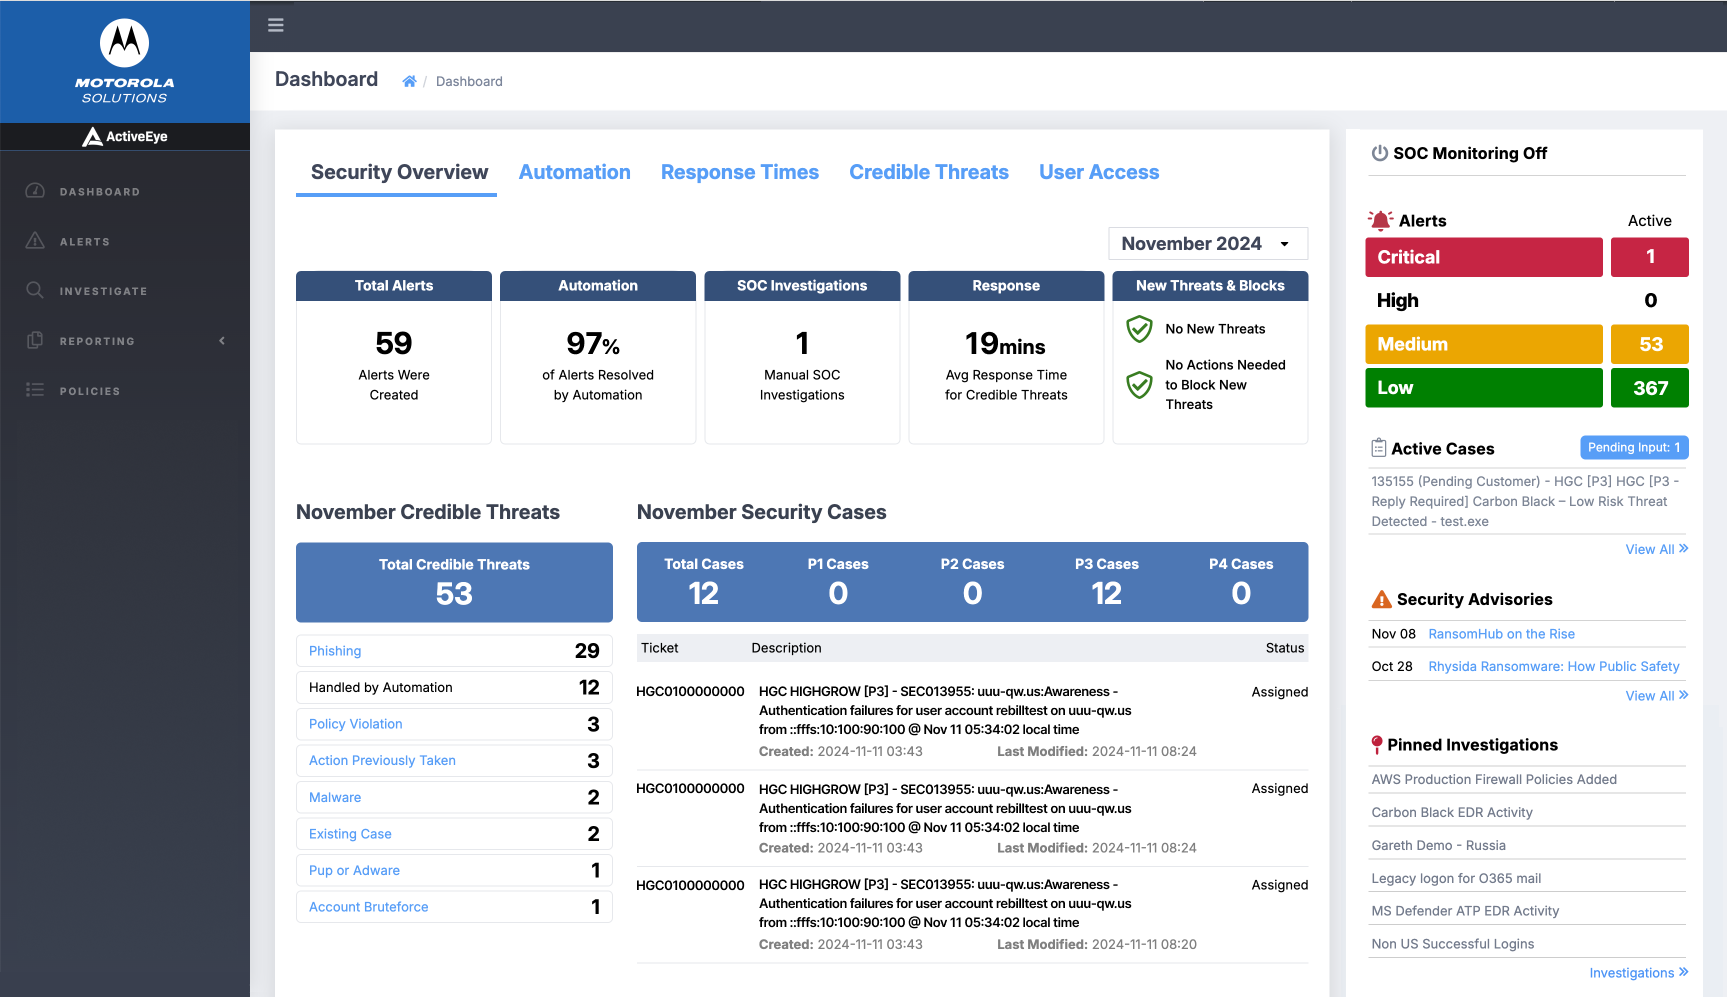Click the SOC Monitoring power icon
This screenshot has height=997, width=1727.
(x=1379, y=153)
